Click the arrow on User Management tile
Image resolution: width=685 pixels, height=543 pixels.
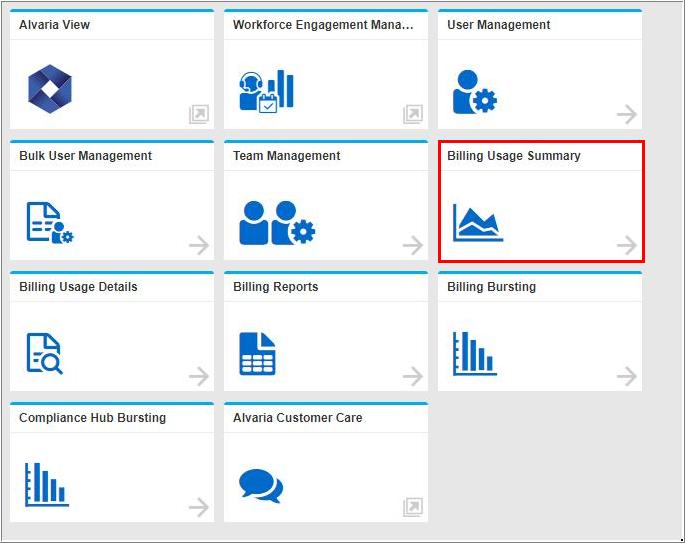pos(627,115)
